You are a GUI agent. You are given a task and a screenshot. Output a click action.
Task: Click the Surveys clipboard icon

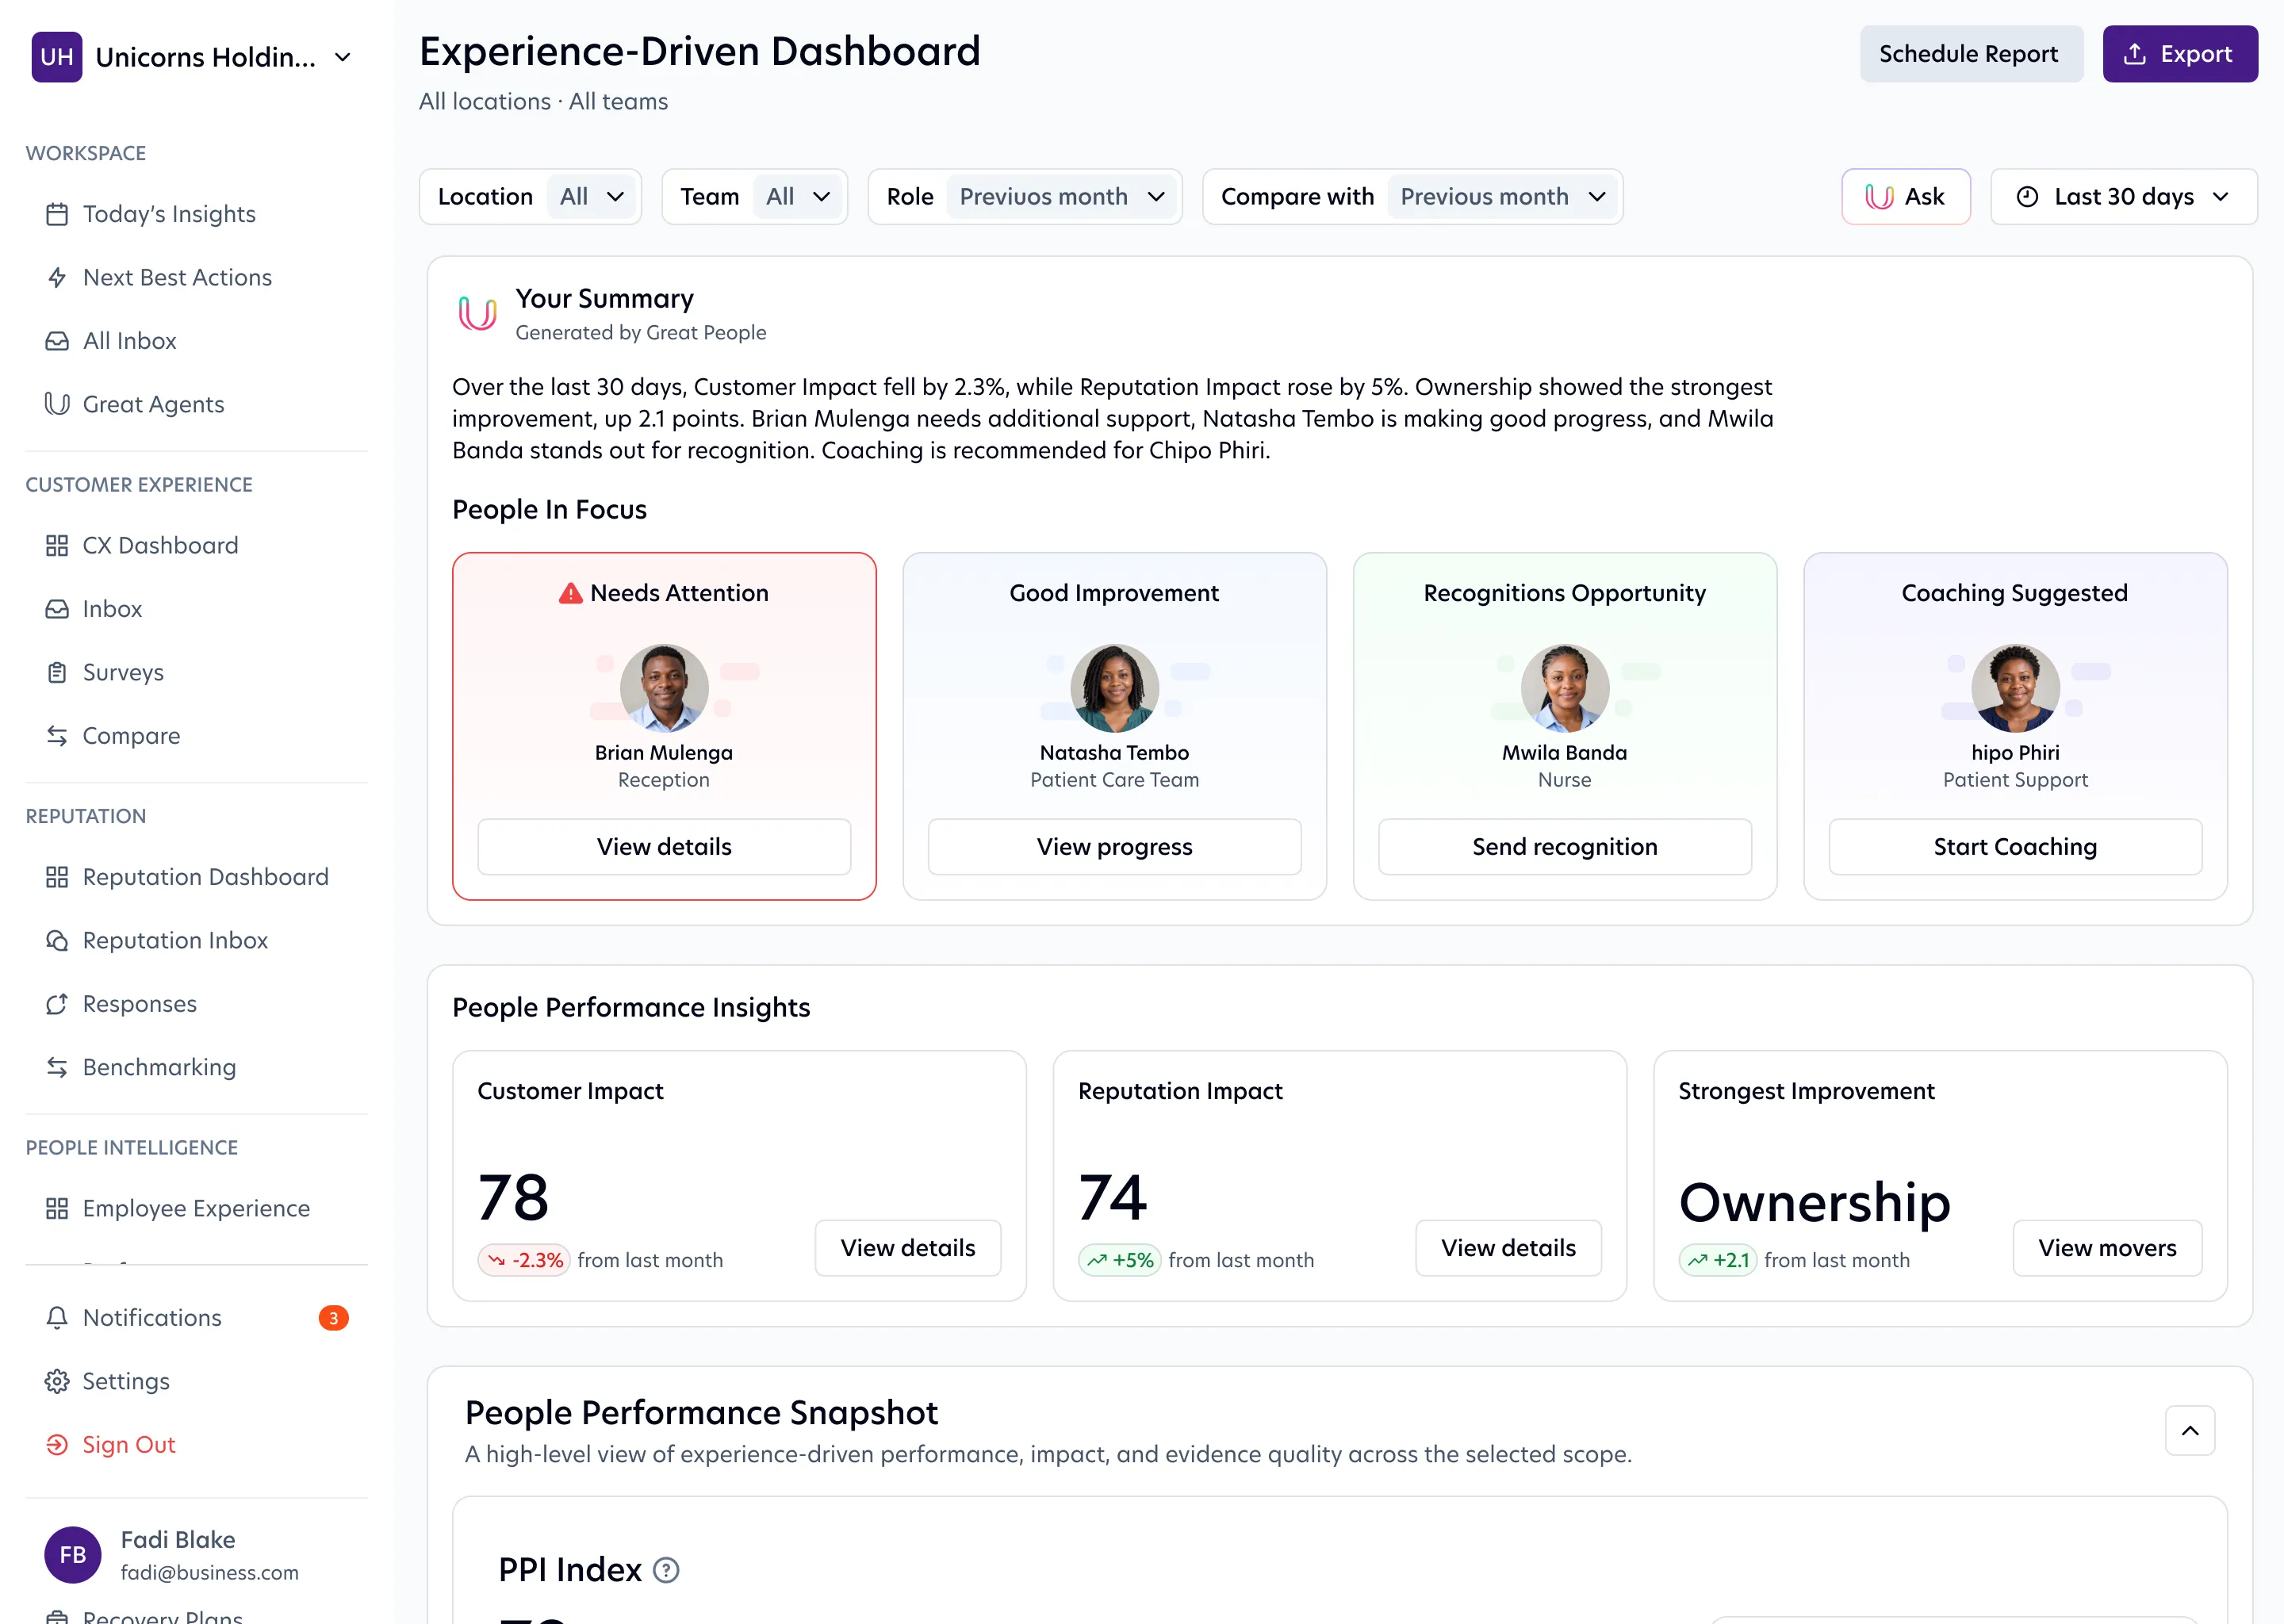point(57,672)
